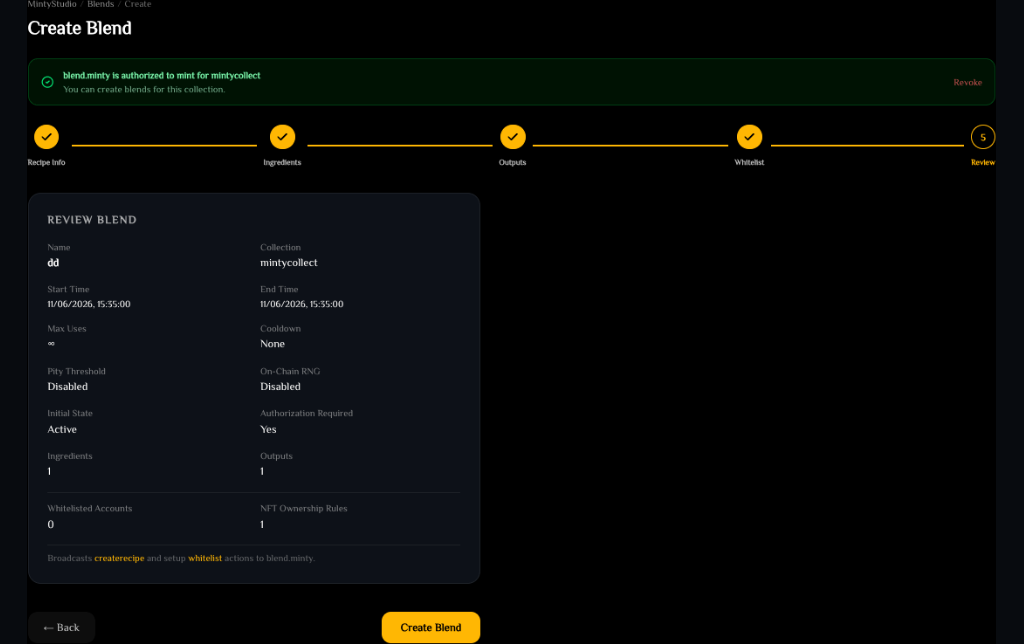Click the Review step label

(x=983, y=163)
